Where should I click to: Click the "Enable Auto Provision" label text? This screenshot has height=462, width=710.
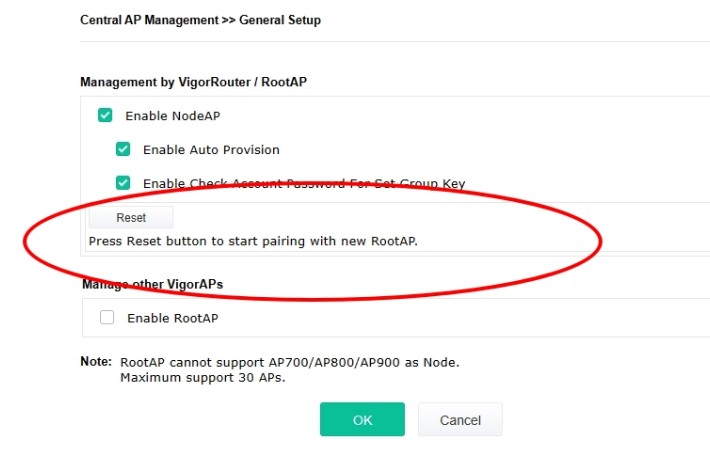point(211,150)
